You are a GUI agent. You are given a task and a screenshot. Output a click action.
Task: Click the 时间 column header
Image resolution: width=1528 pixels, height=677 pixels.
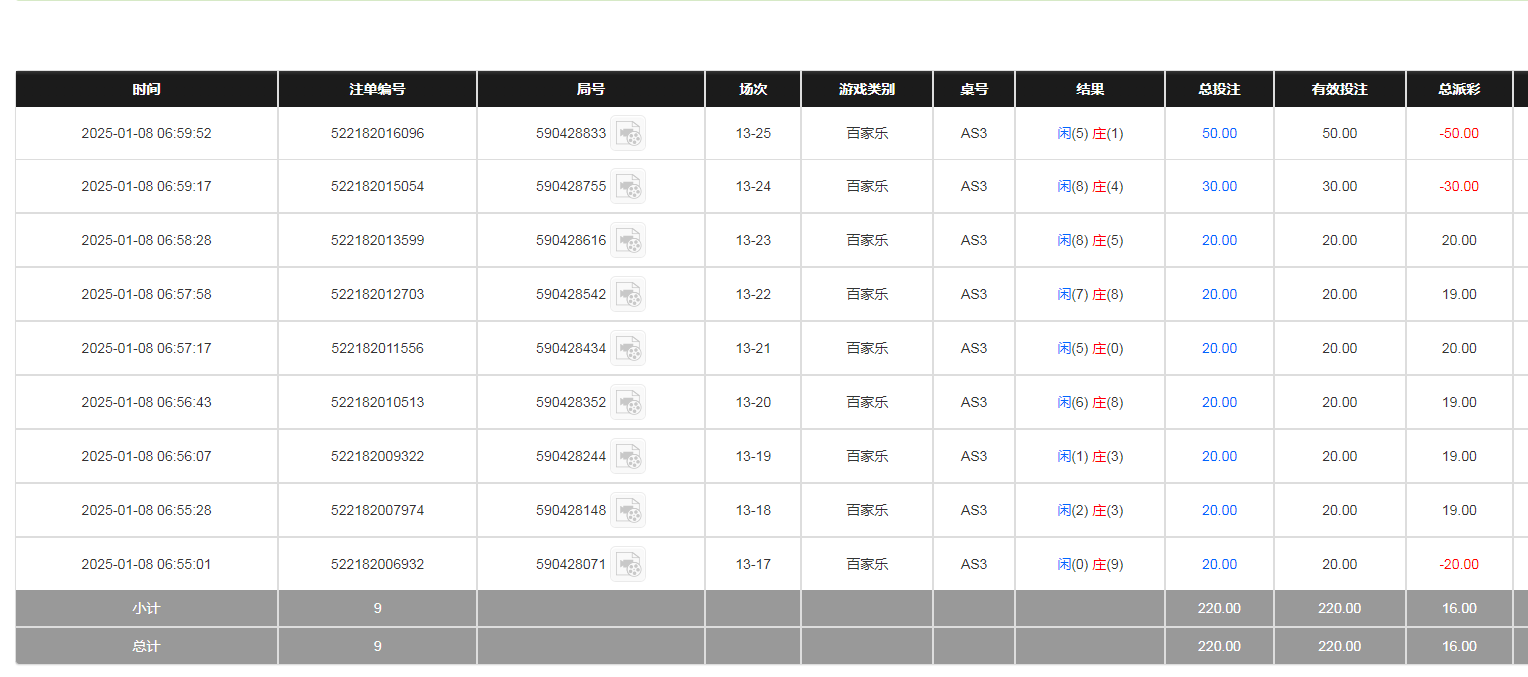tap(146, 89)
